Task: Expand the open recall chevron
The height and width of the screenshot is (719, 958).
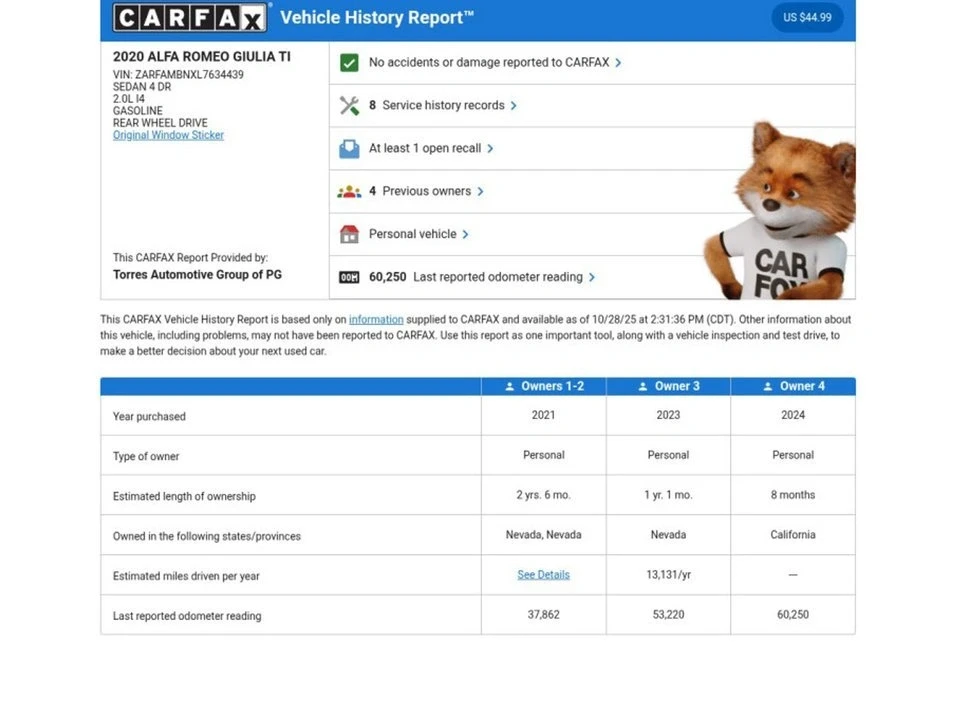Action: point(490,148)
